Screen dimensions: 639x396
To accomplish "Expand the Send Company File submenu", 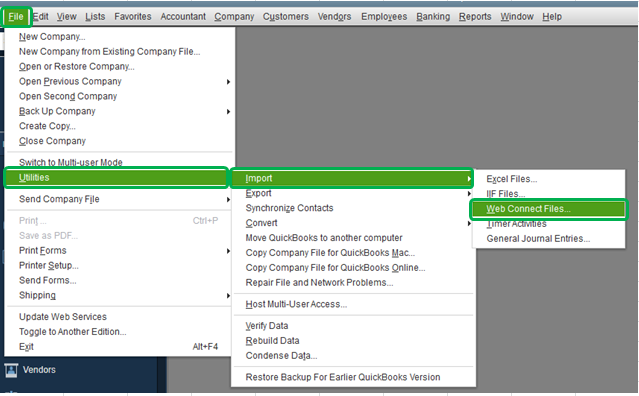I will pos(119,199).
